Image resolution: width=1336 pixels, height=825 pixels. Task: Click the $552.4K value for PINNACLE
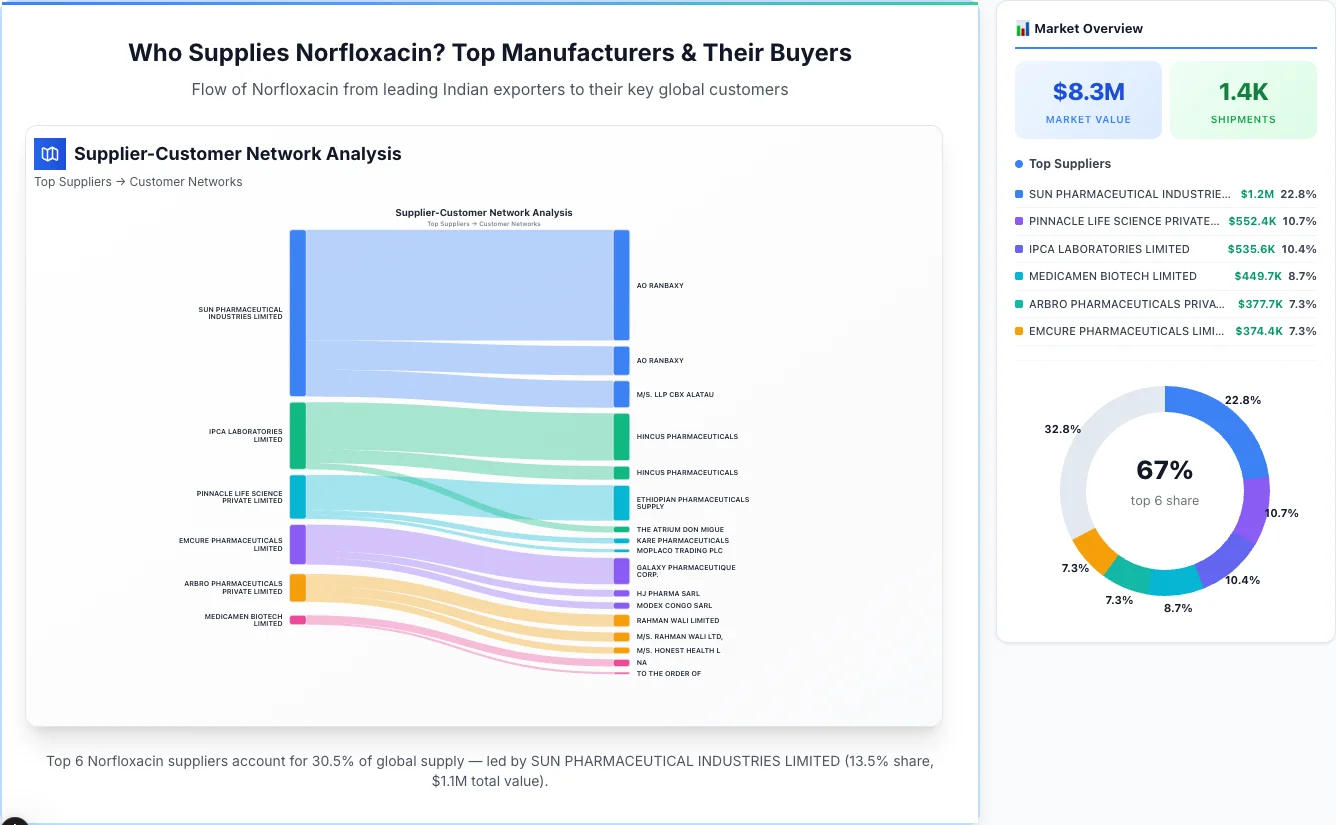click(x=1253, y=221)
